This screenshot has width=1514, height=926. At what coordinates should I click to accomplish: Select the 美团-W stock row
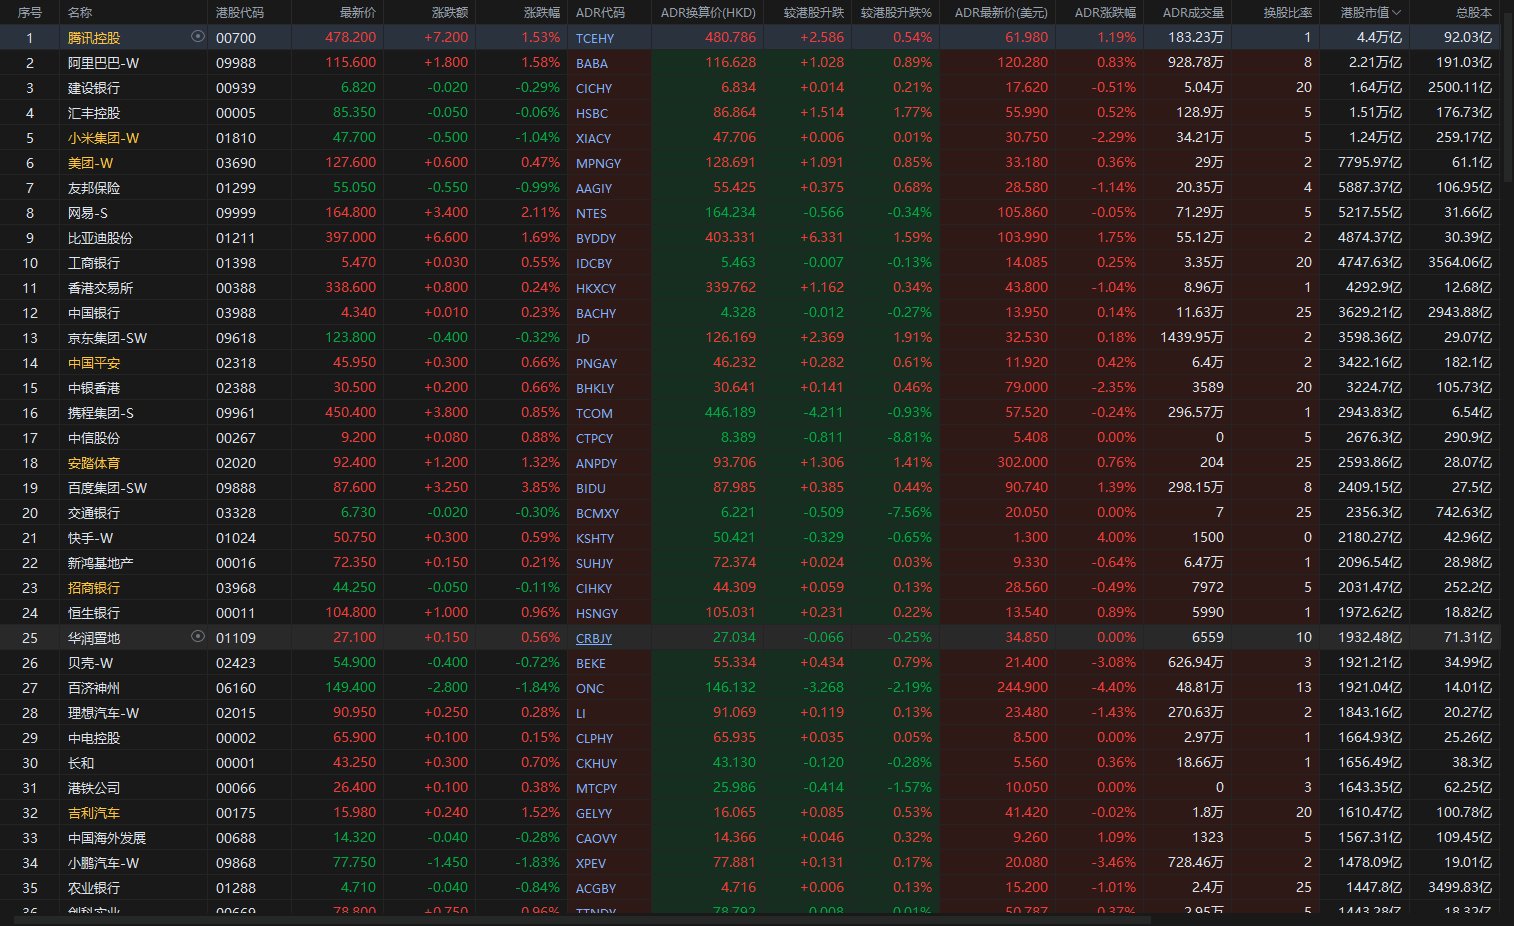[x=750, y=162]
